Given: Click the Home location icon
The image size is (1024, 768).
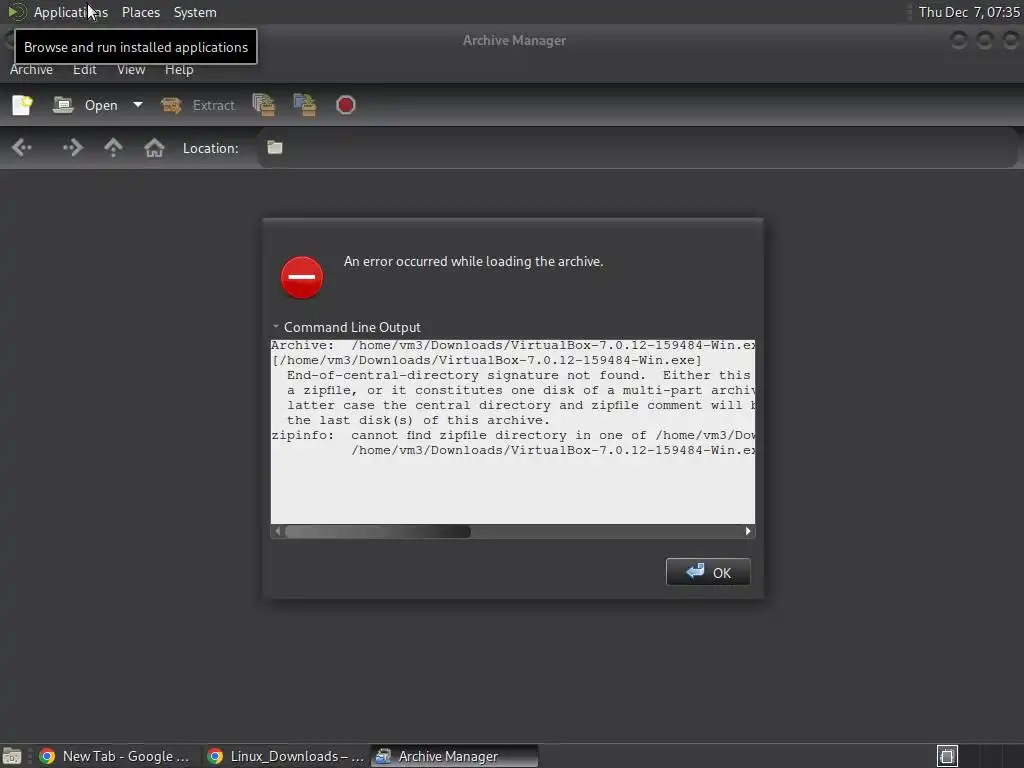Looking at the screenshot, I should point(154,148).
